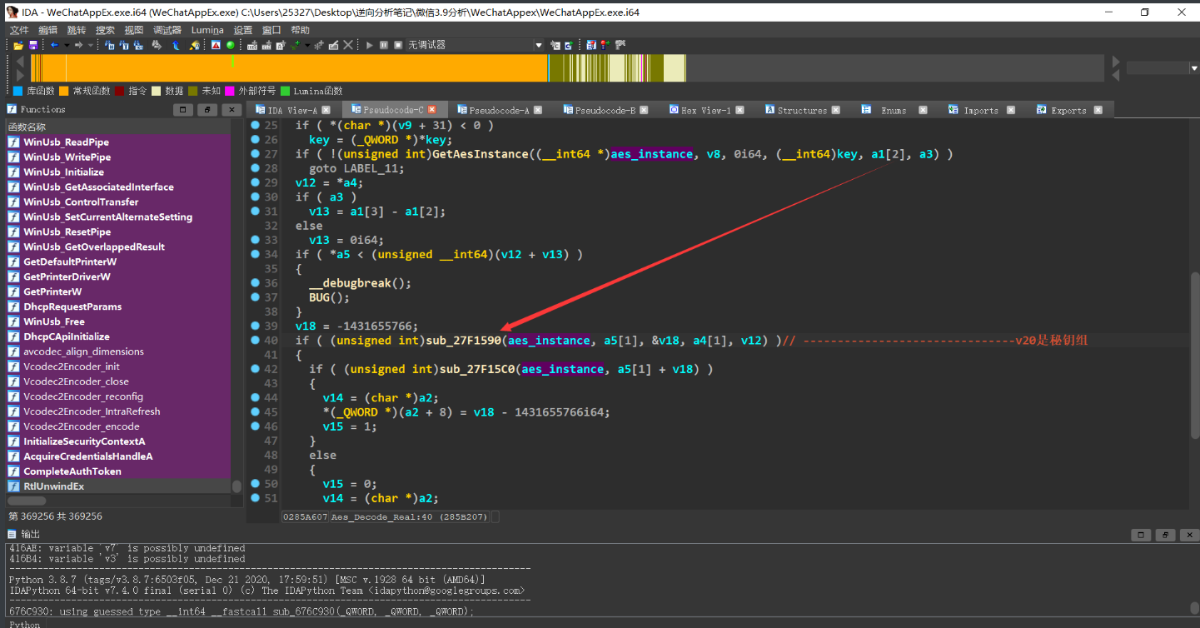
Task: Pause the process with the pause icon
Action: pyautogui.click(x=383, y=45)
